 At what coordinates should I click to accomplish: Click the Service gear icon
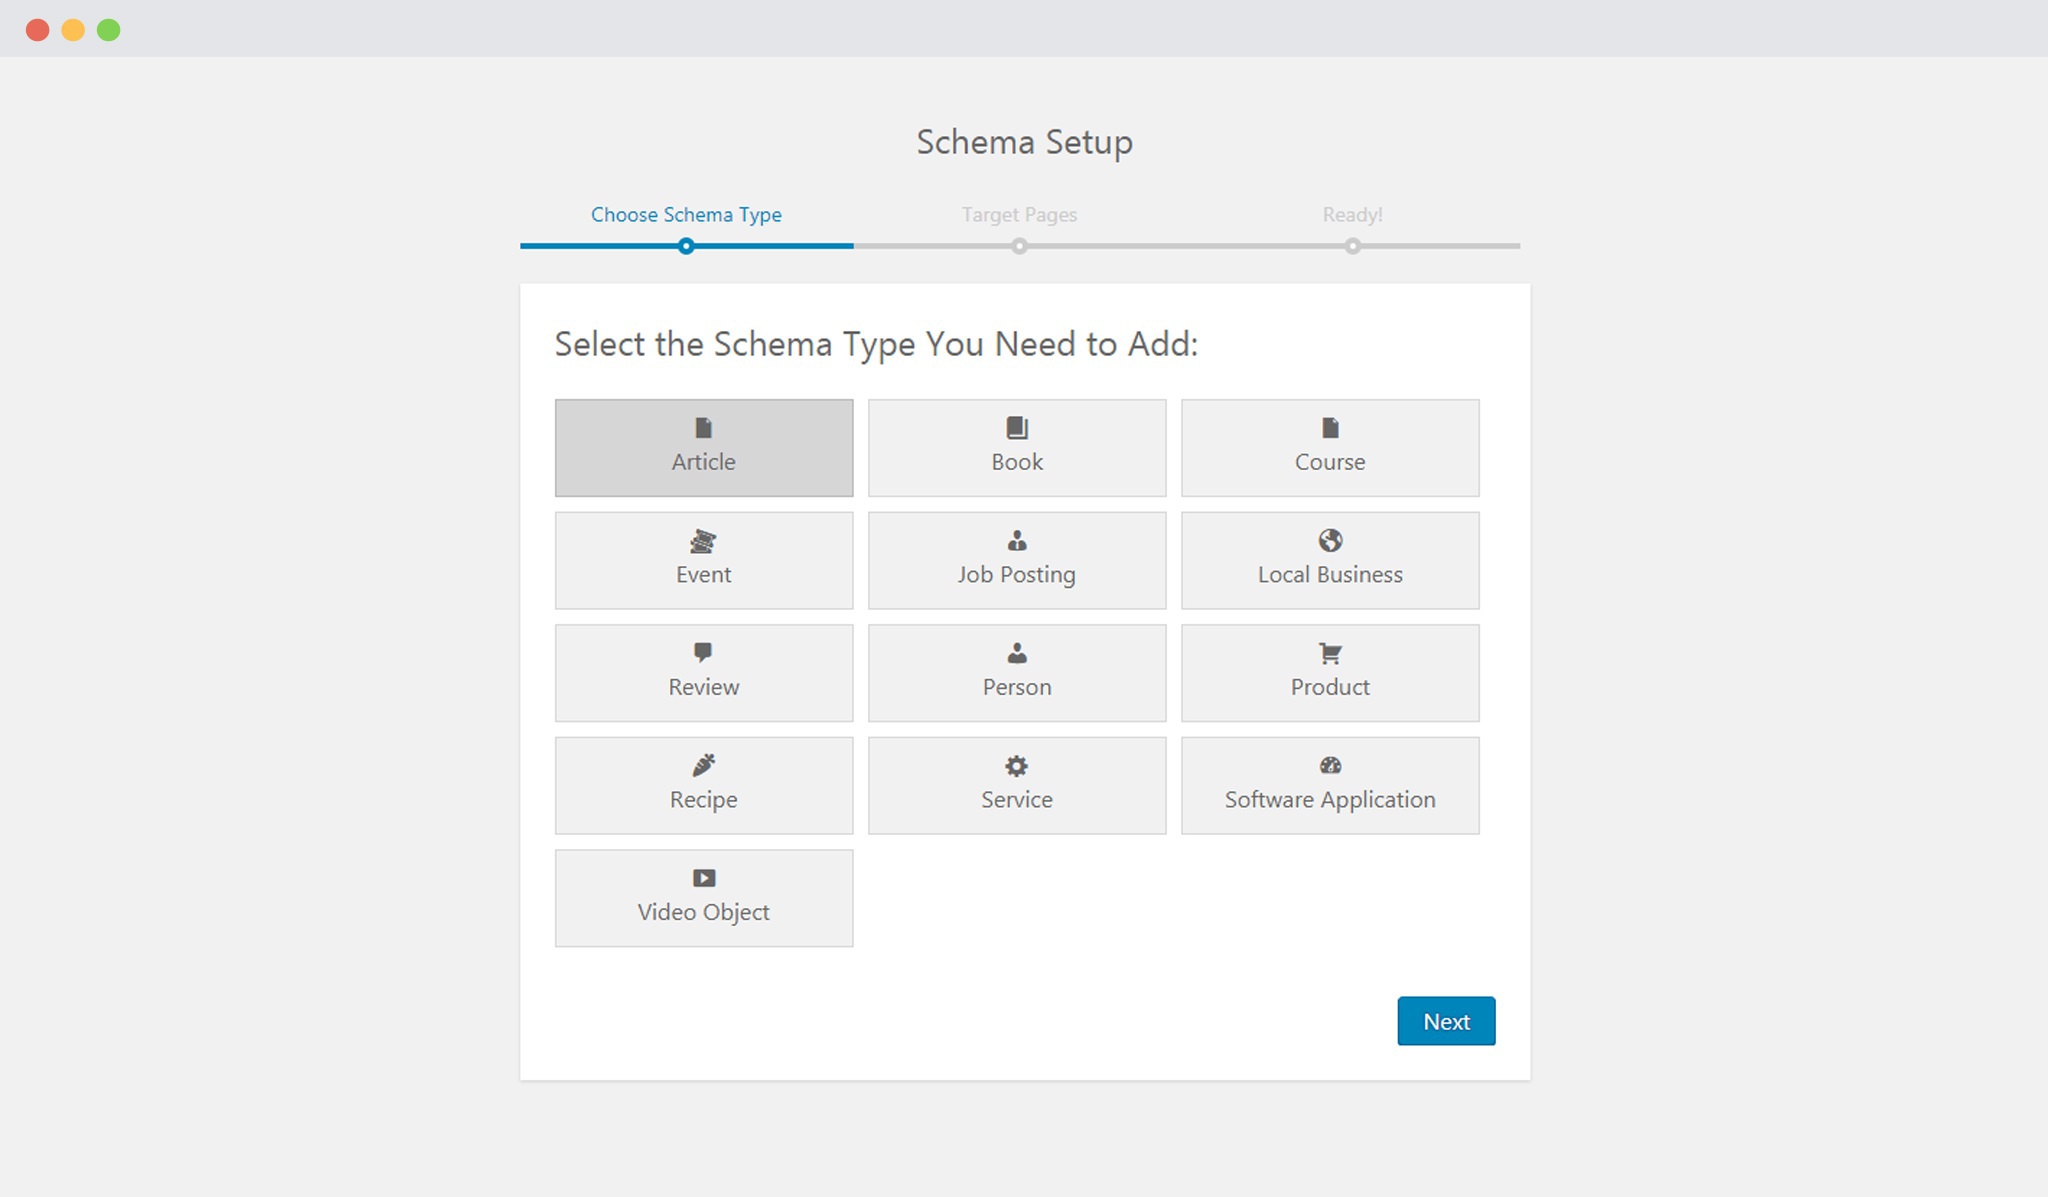pos(1016,766)
